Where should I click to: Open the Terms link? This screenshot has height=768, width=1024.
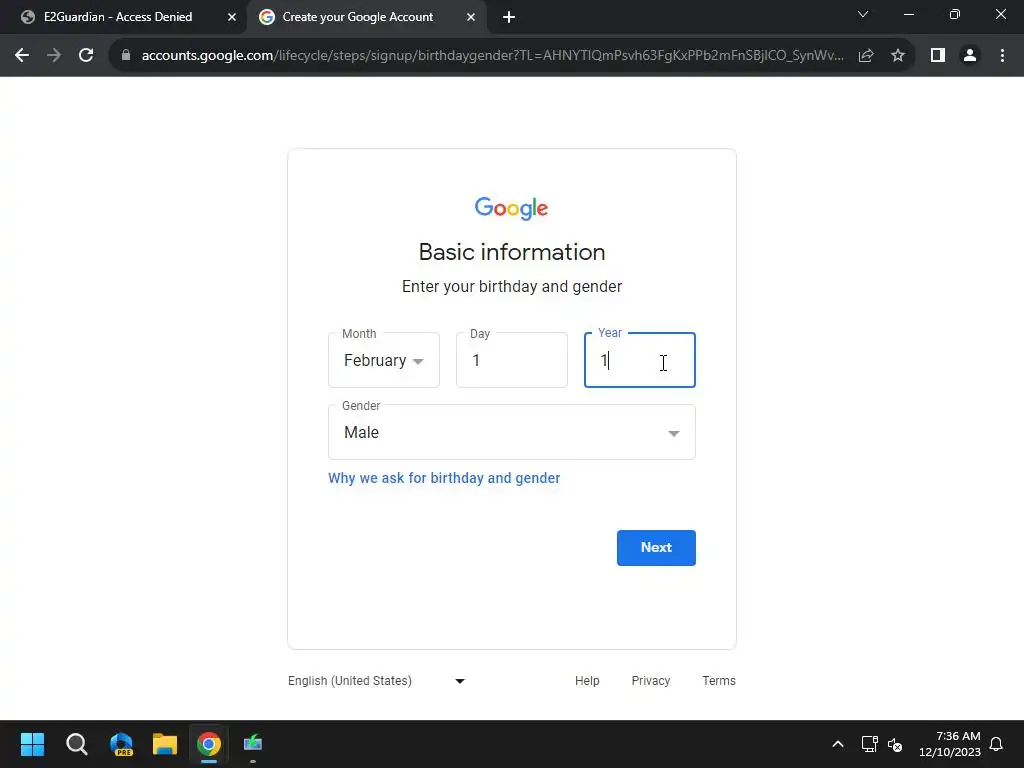click(x=718, y=680)
